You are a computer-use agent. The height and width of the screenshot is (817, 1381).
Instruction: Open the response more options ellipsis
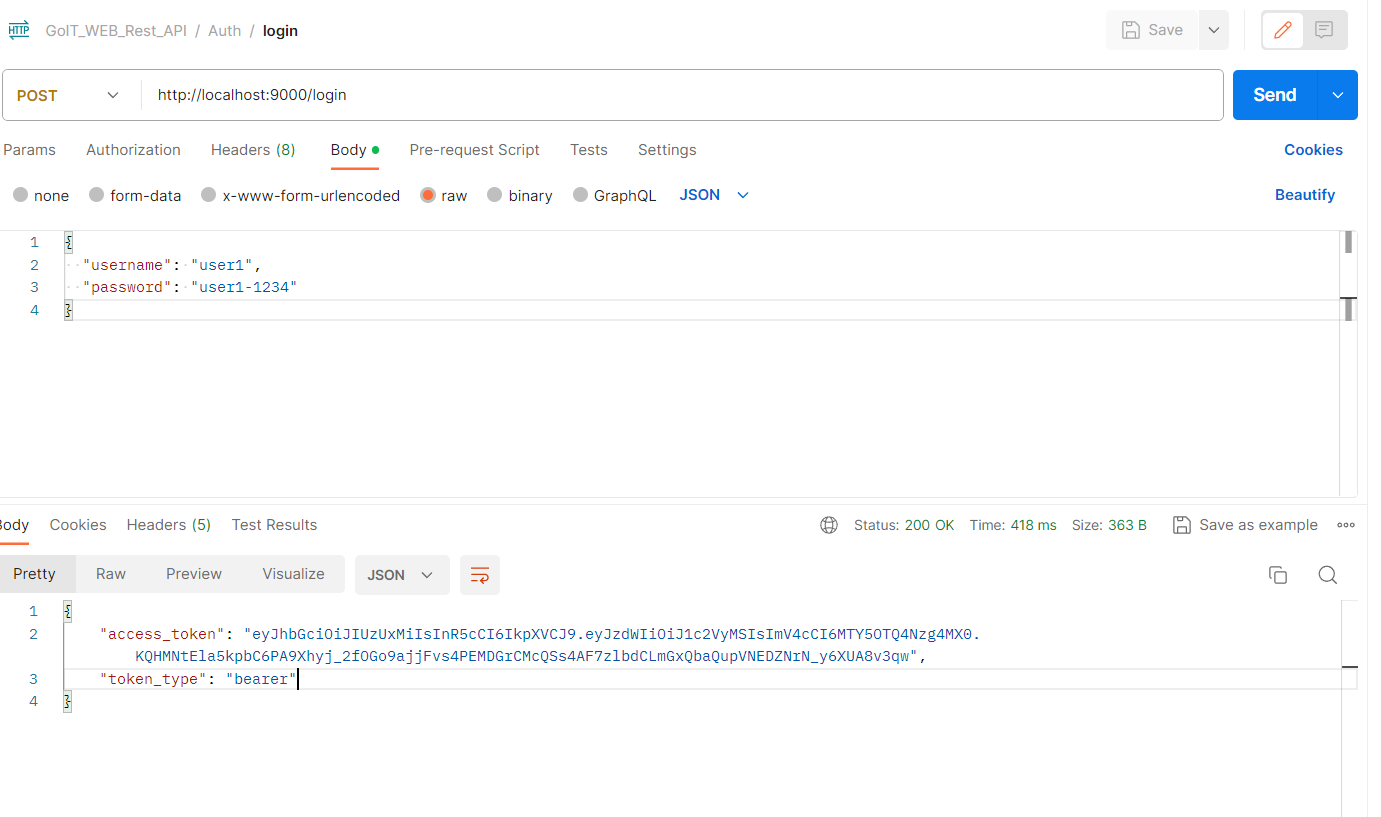[x=1346, y=525]
